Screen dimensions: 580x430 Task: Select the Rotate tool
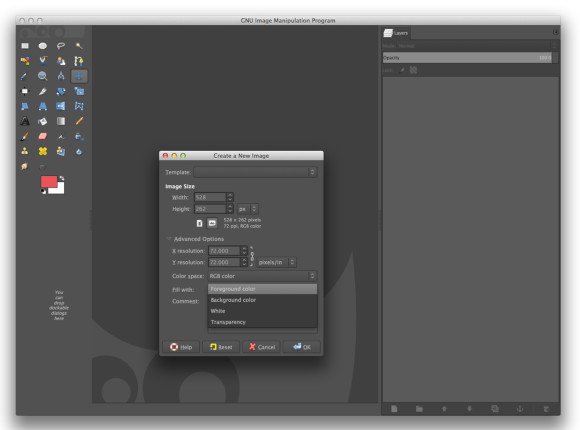(61, 91)
